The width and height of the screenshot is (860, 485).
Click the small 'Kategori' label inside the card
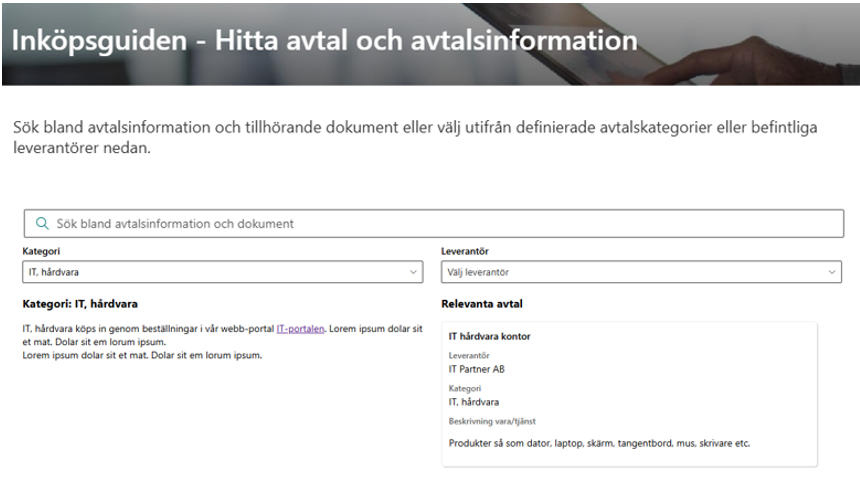click(465, 388)
